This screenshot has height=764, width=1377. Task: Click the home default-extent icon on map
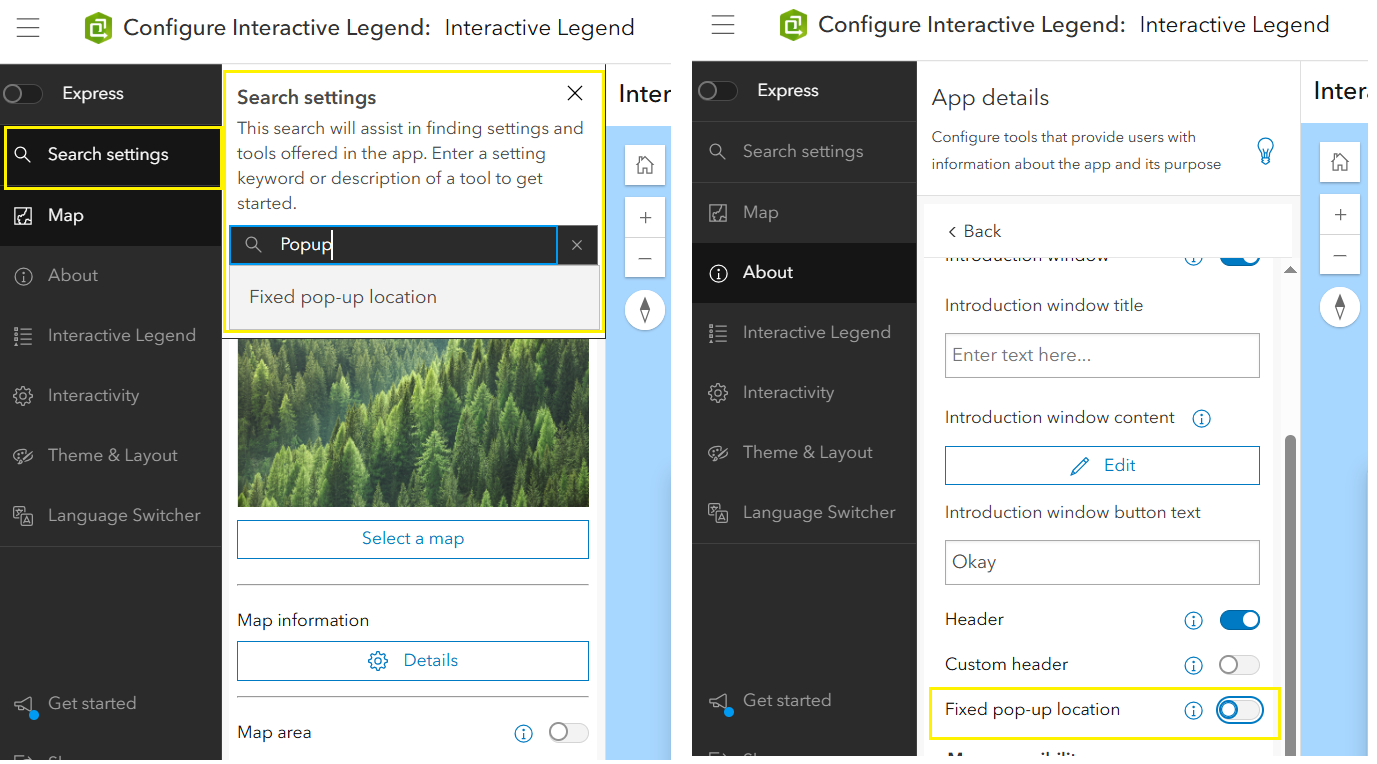[x=644, y=165]
